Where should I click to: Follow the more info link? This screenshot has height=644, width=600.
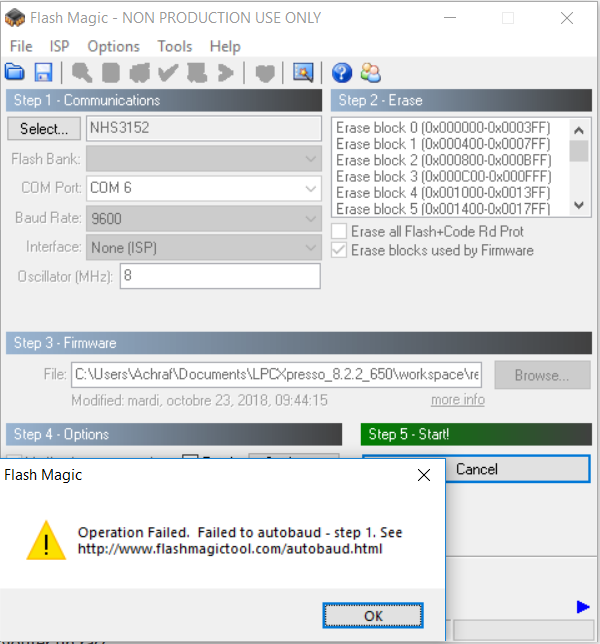[x=458, y=400]
